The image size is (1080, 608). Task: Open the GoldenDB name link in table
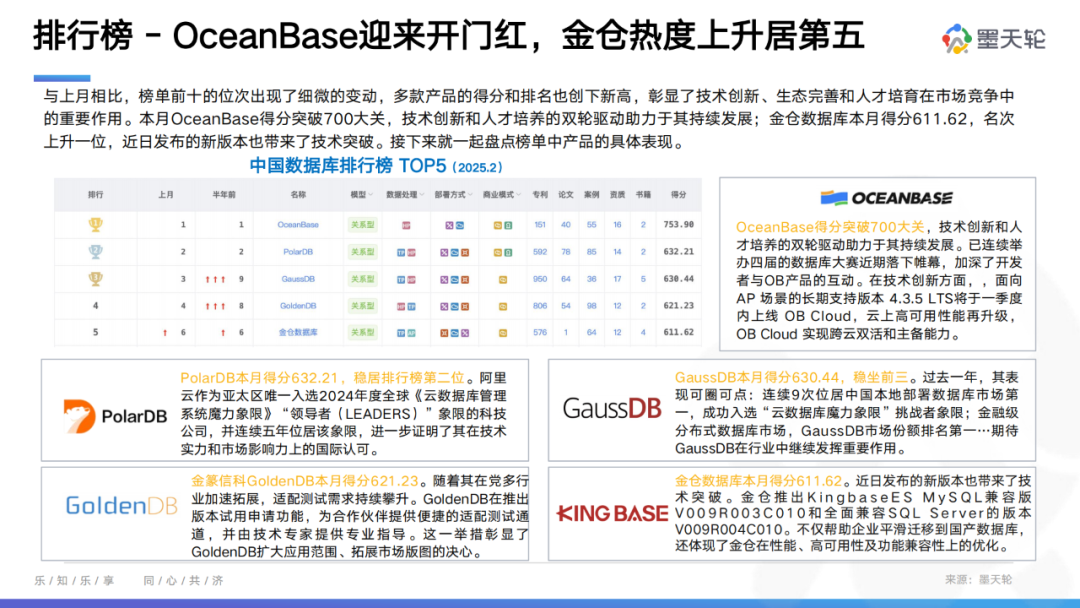[x=298, y=306]
